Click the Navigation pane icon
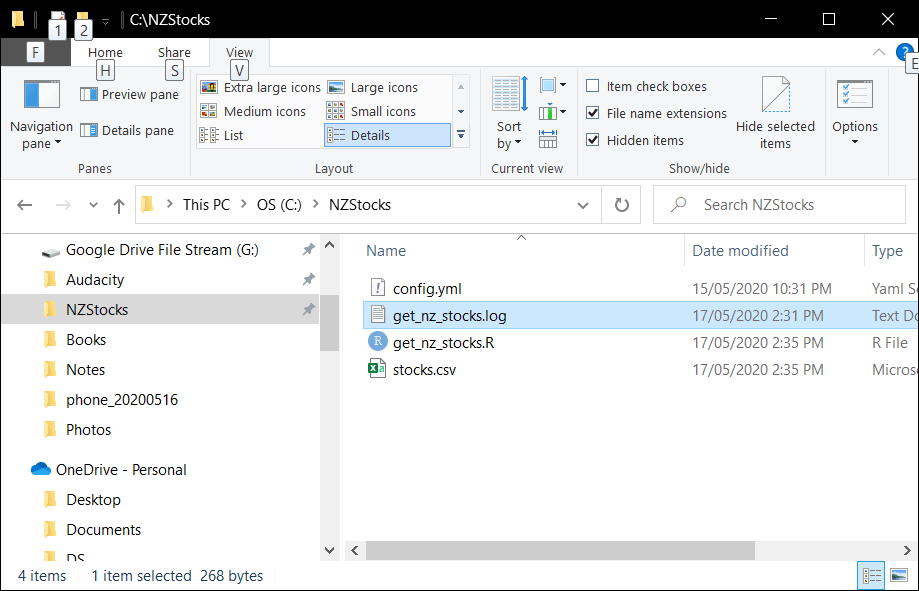919x591 pixels. (42, 95)
